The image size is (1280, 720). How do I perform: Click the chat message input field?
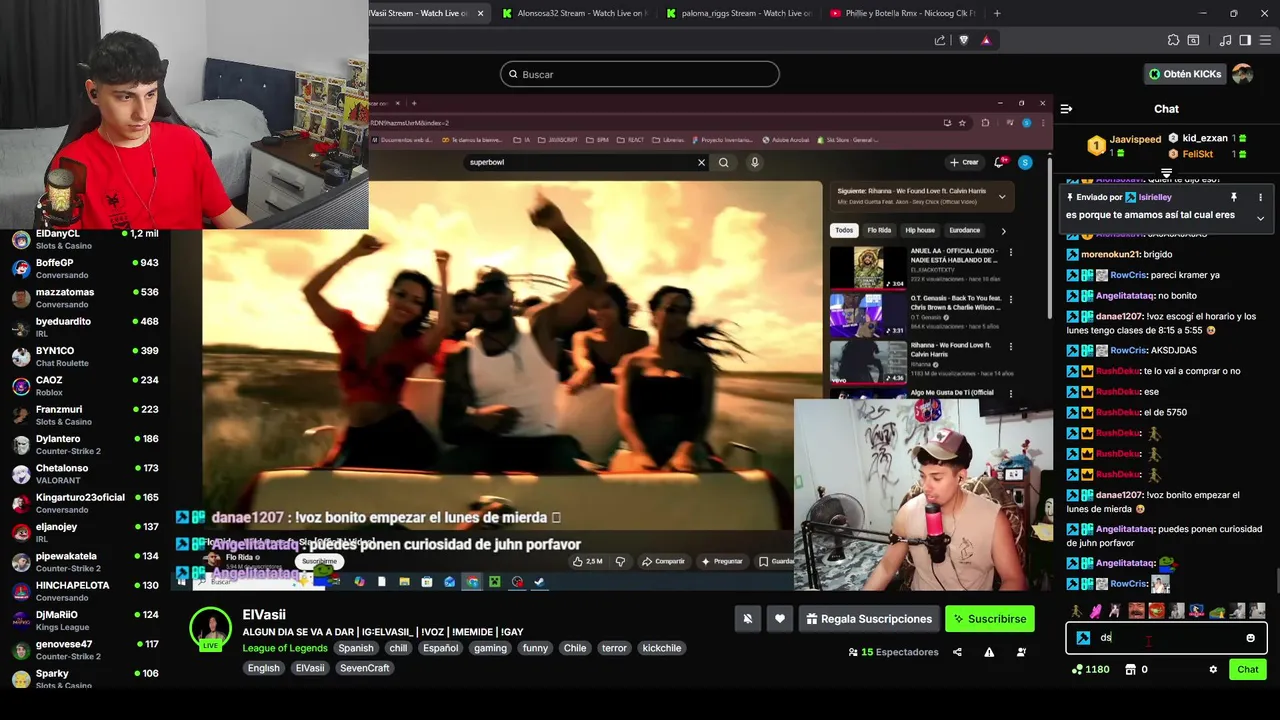click(x=1166, y=638)
